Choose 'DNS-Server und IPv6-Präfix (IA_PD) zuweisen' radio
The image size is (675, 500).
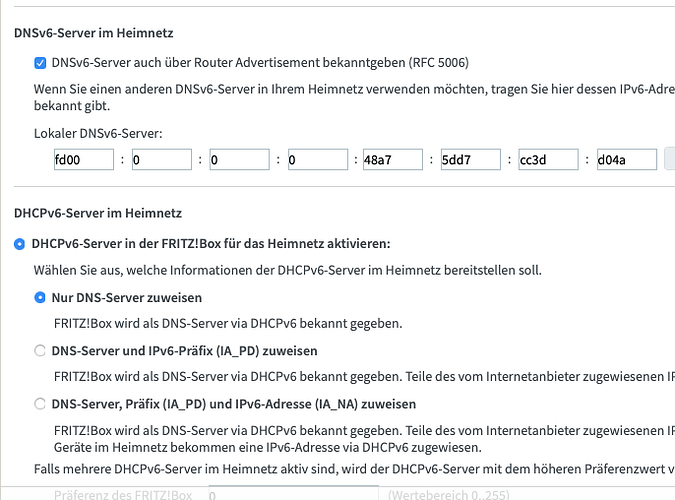(40, 351)
